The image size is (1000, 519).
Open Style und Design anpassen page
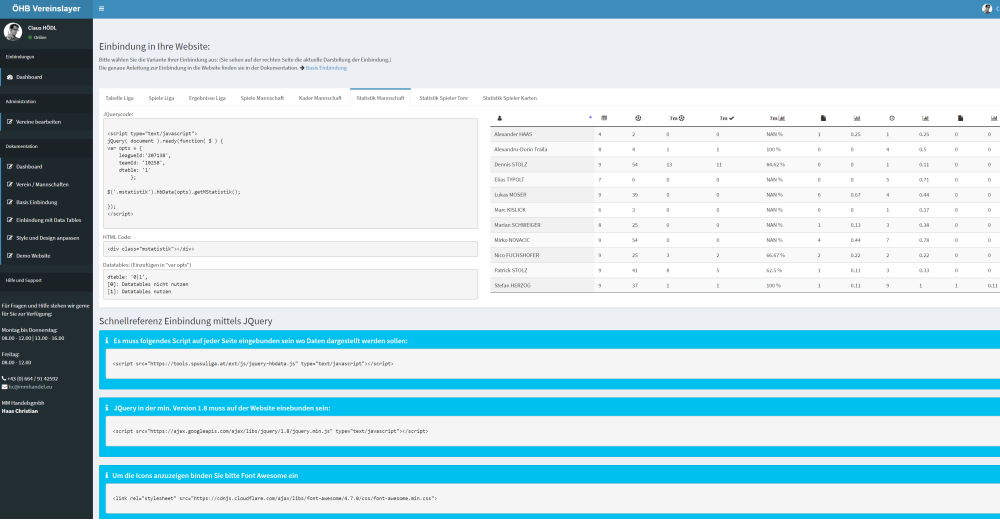(46, 238)
